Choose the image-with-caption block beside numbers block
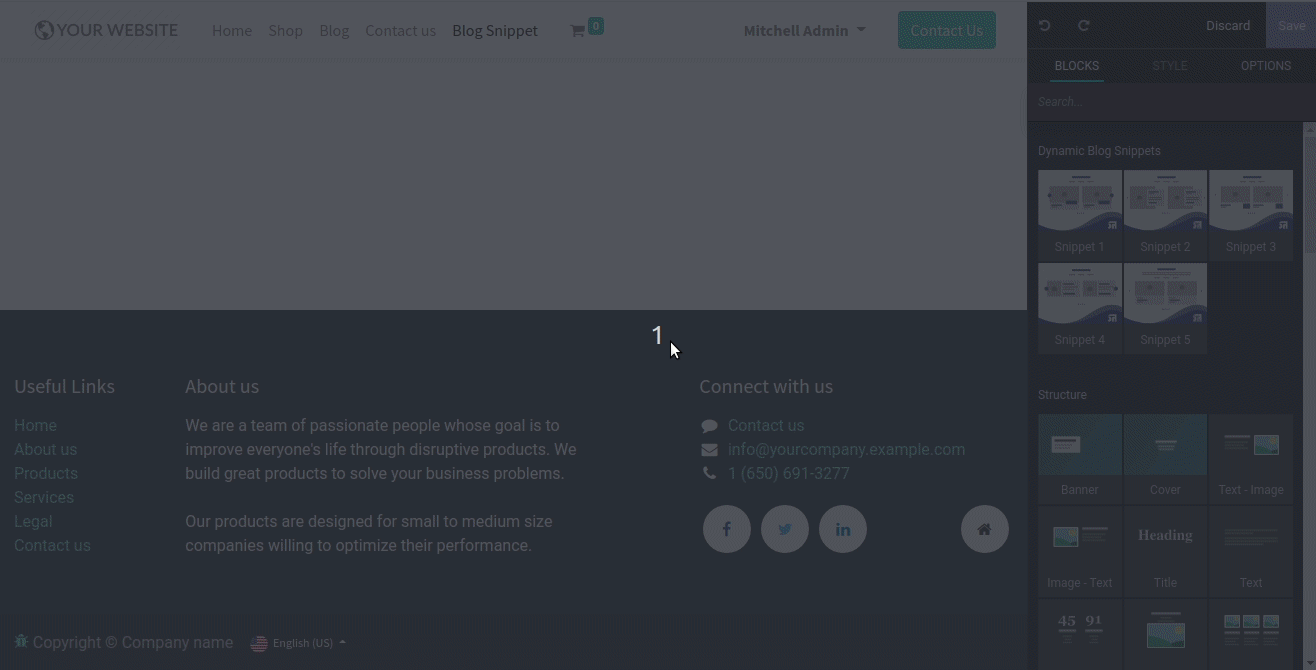The height and width of the screenshot is (670, 1316). [1165, 634]
